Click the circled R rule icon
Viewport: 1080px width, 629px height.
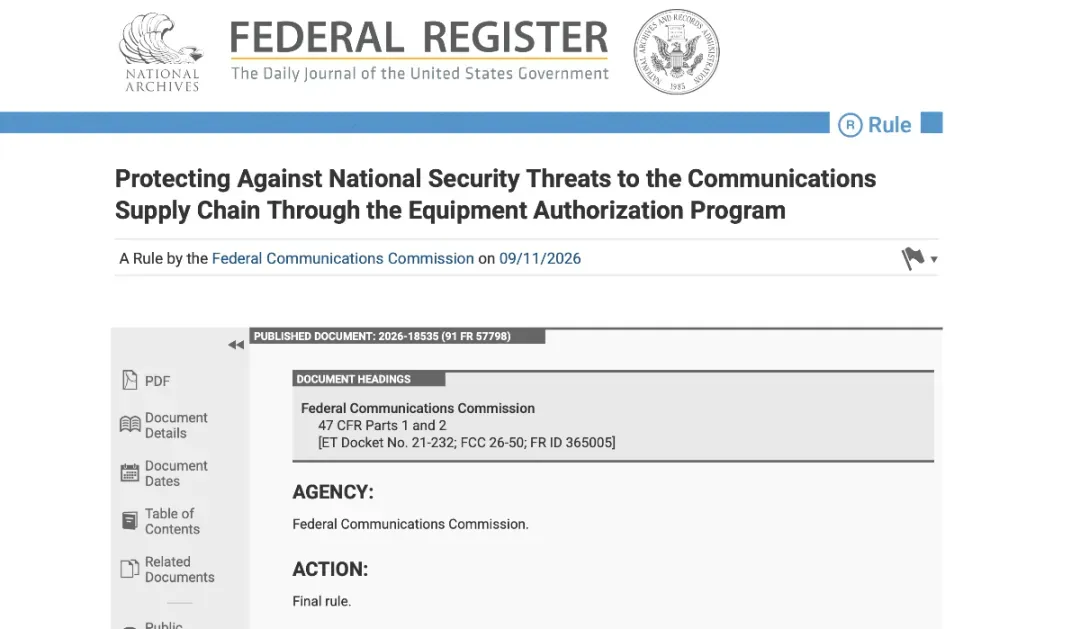pyautogui.click(x=850, y=125)
